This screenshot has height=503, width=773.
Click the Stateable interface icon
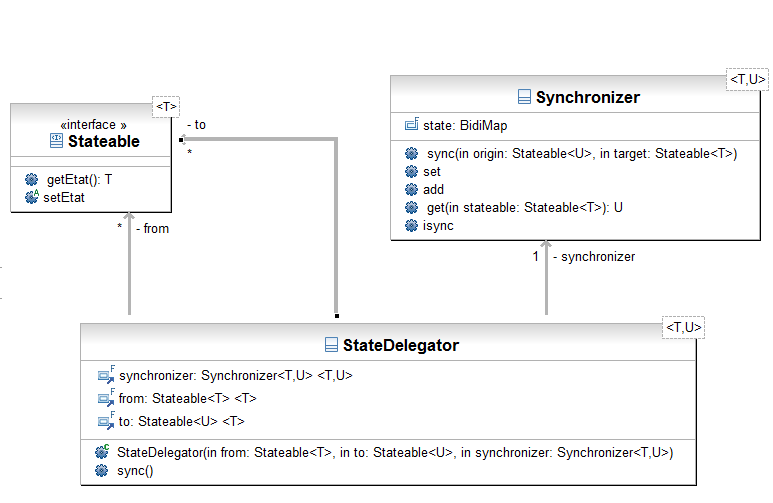(x=56, y=141)
